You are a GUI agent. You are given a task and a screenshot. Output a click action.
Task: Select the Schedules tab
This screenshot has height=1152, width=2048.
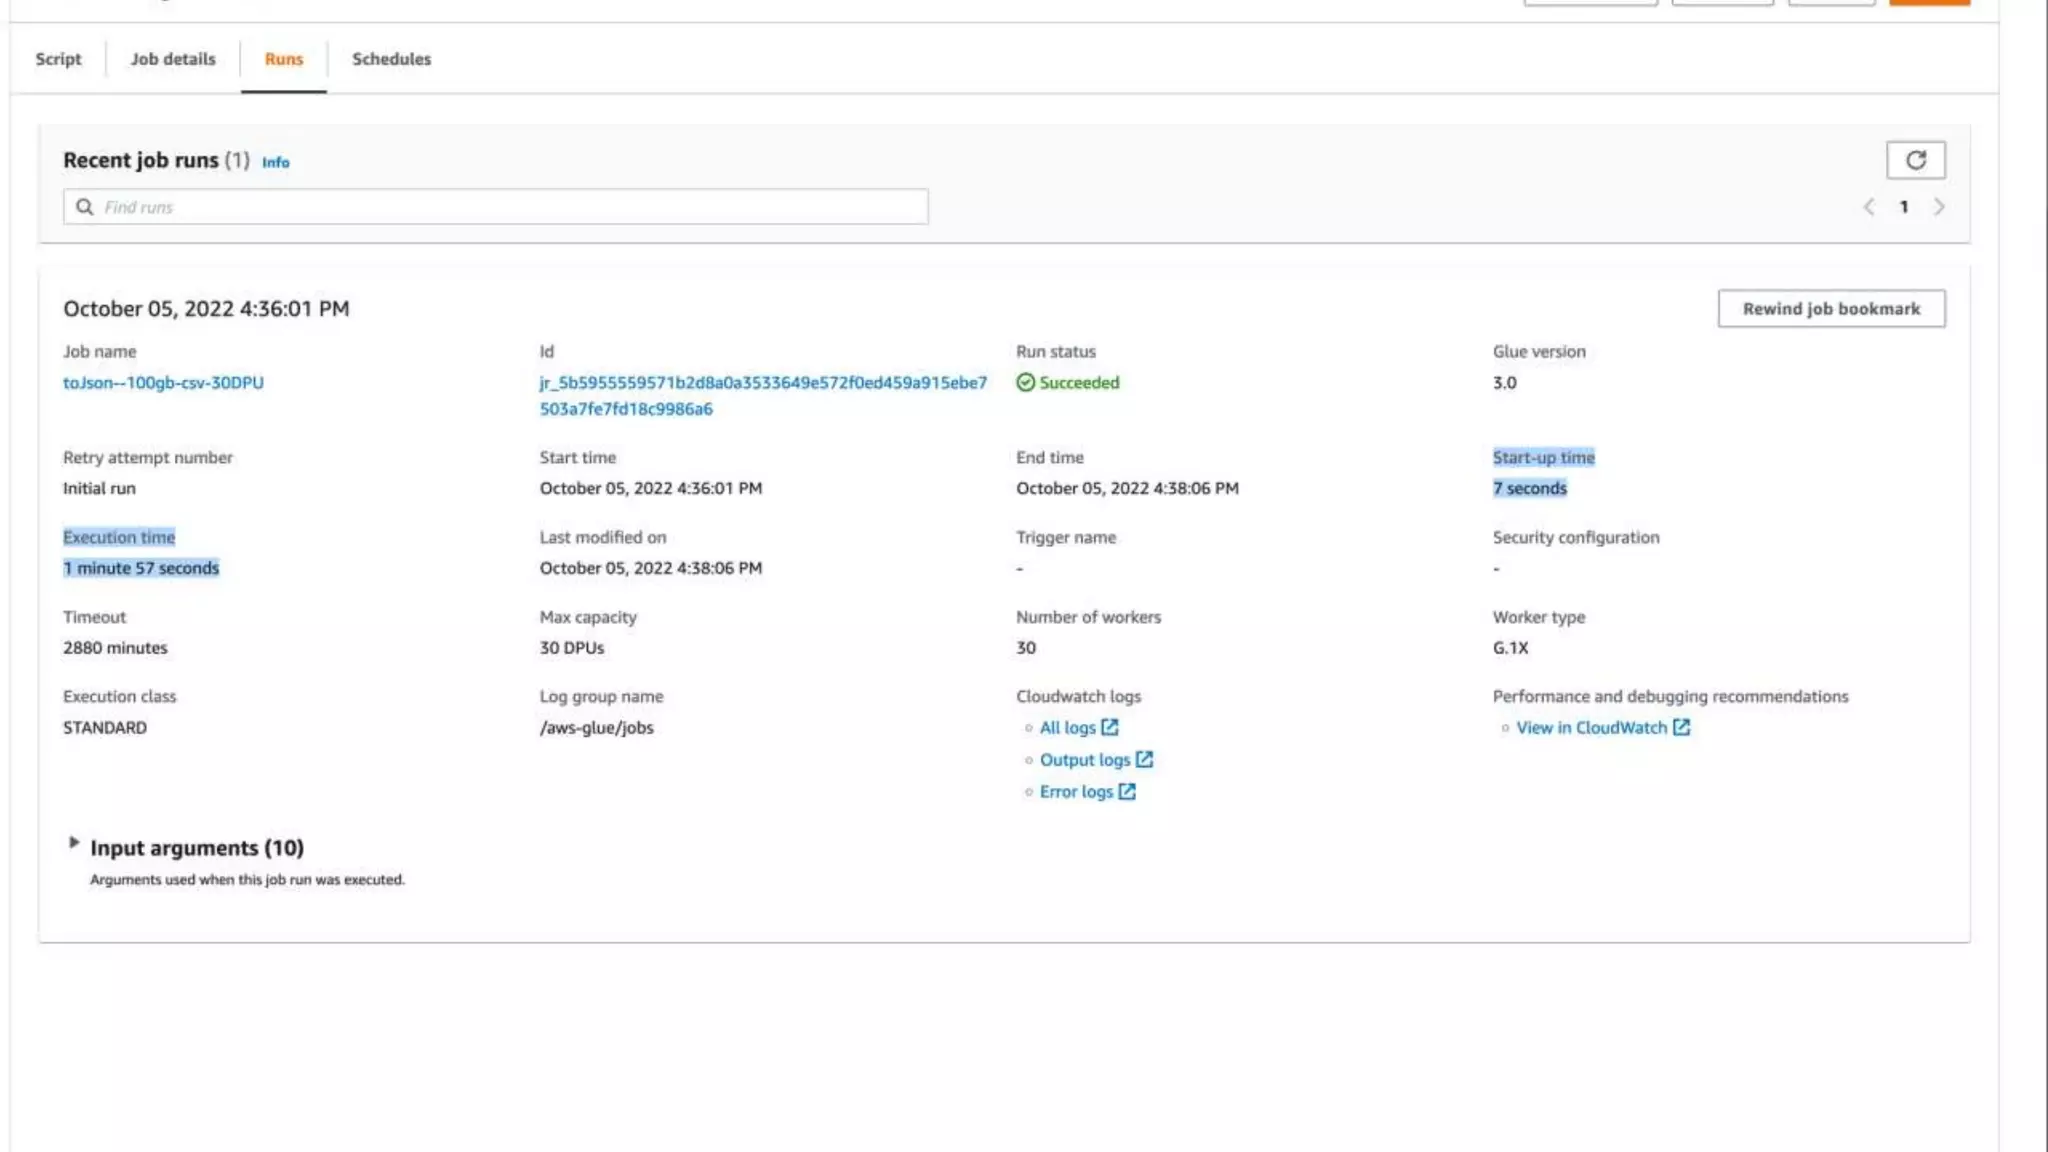point(391,59)
